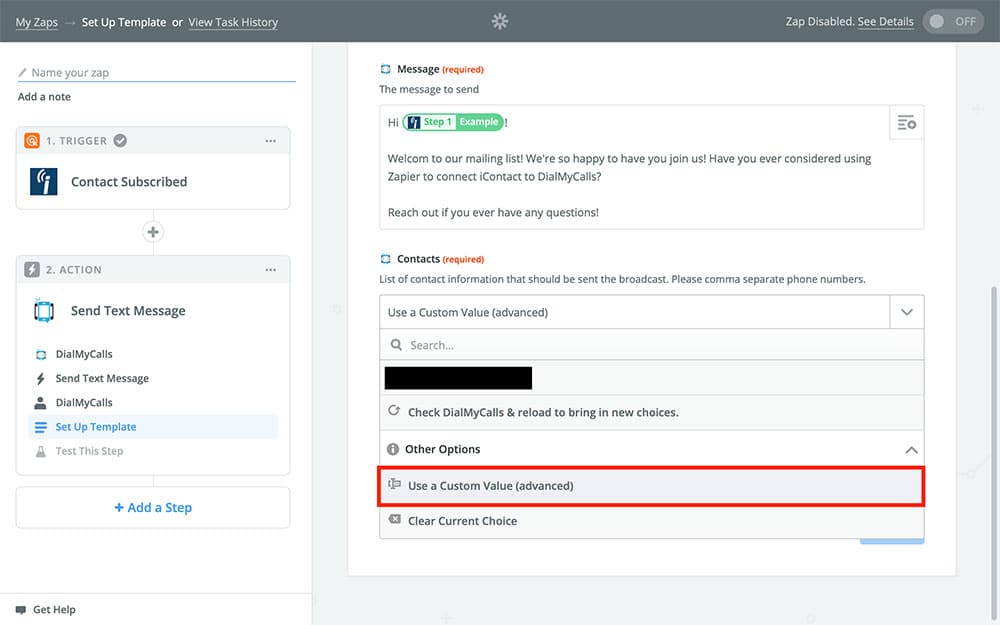1000x625 pixels.
Task: Toggle the Zap ON/OFF switch
Action: [x=953, y=21]
